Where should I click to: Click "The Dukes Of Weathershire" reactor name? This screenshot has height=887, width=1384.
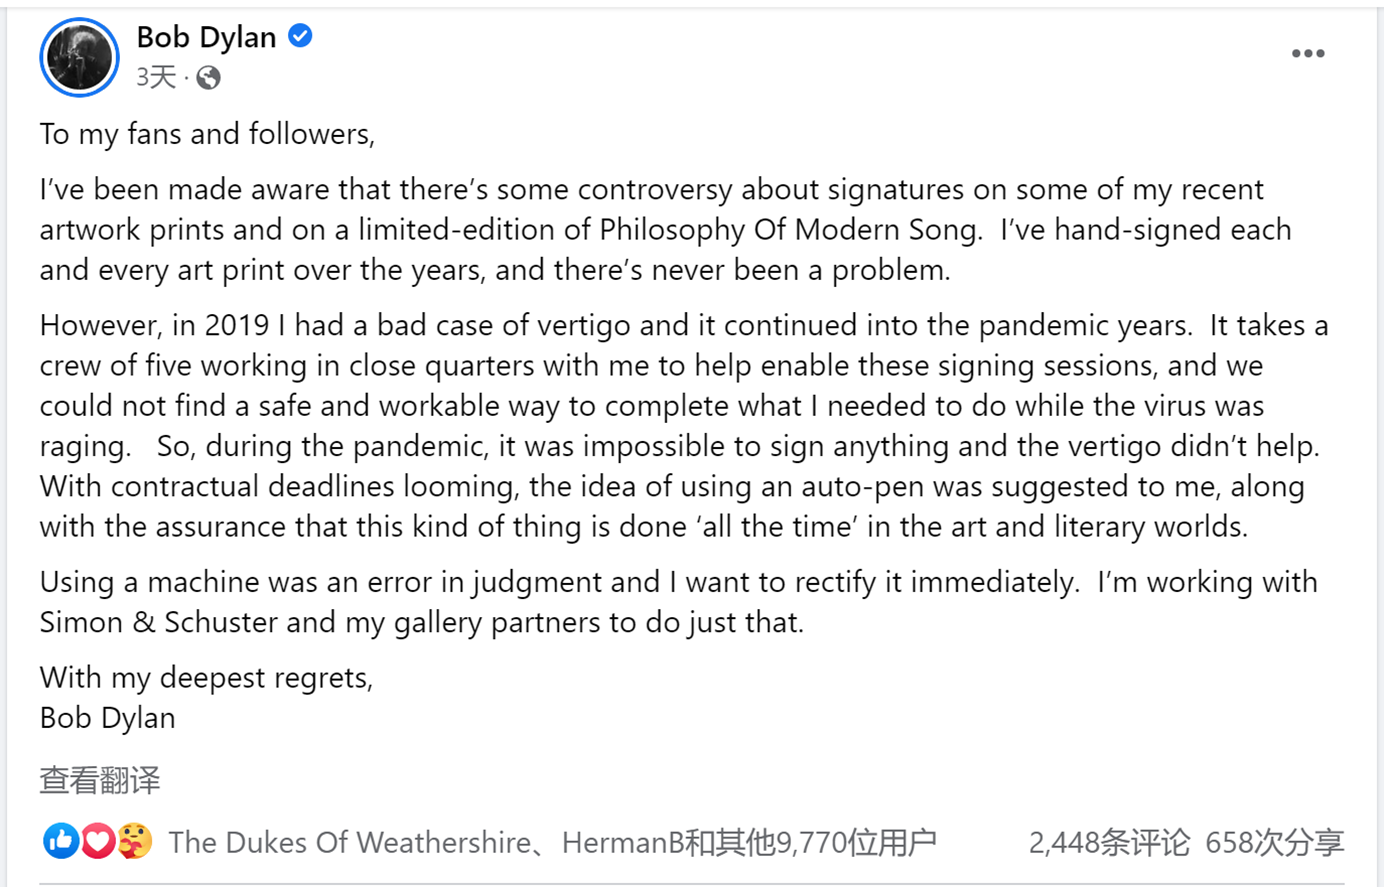(x=349, y=843)
